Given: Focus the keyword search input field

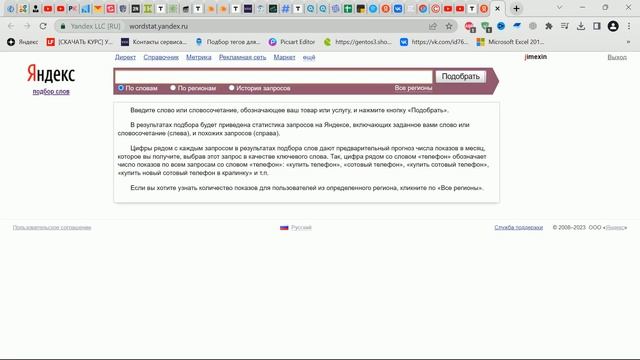Looking at the screenshot, I should point(273,76).
